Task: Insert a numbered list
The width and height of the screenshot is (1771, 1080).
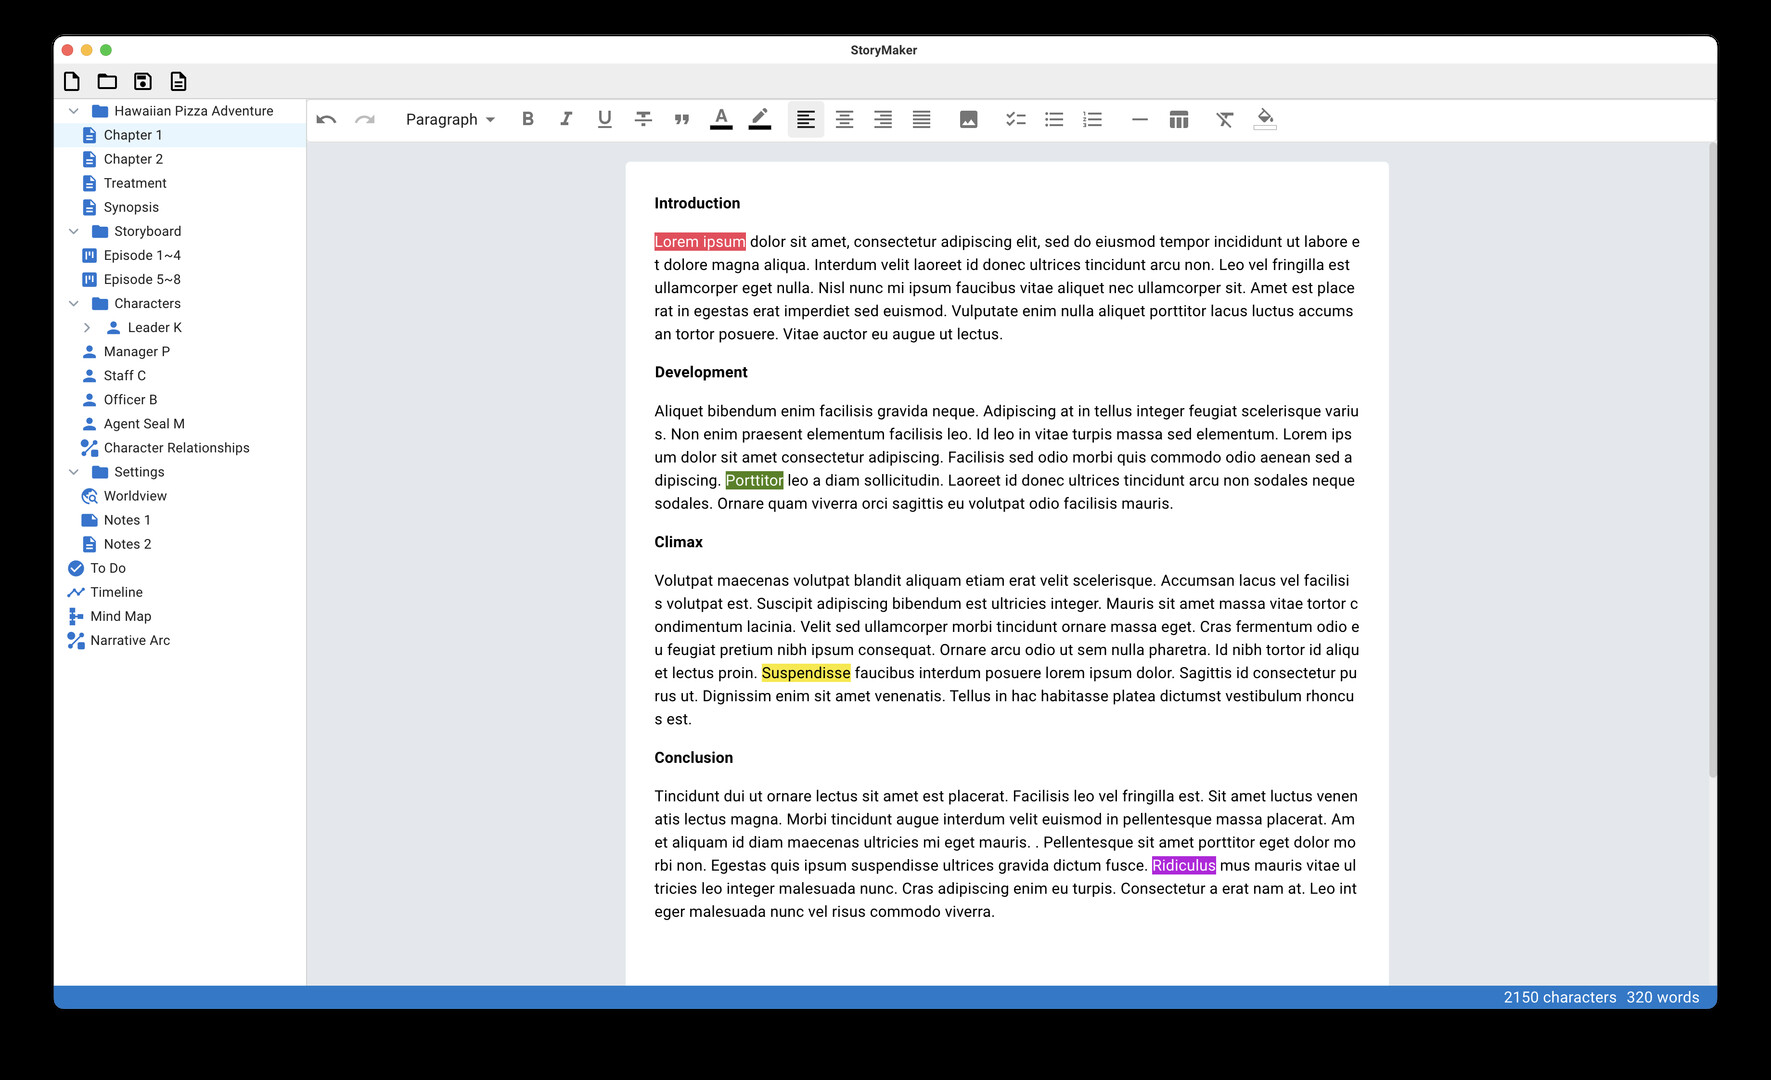Action: 1093,119
